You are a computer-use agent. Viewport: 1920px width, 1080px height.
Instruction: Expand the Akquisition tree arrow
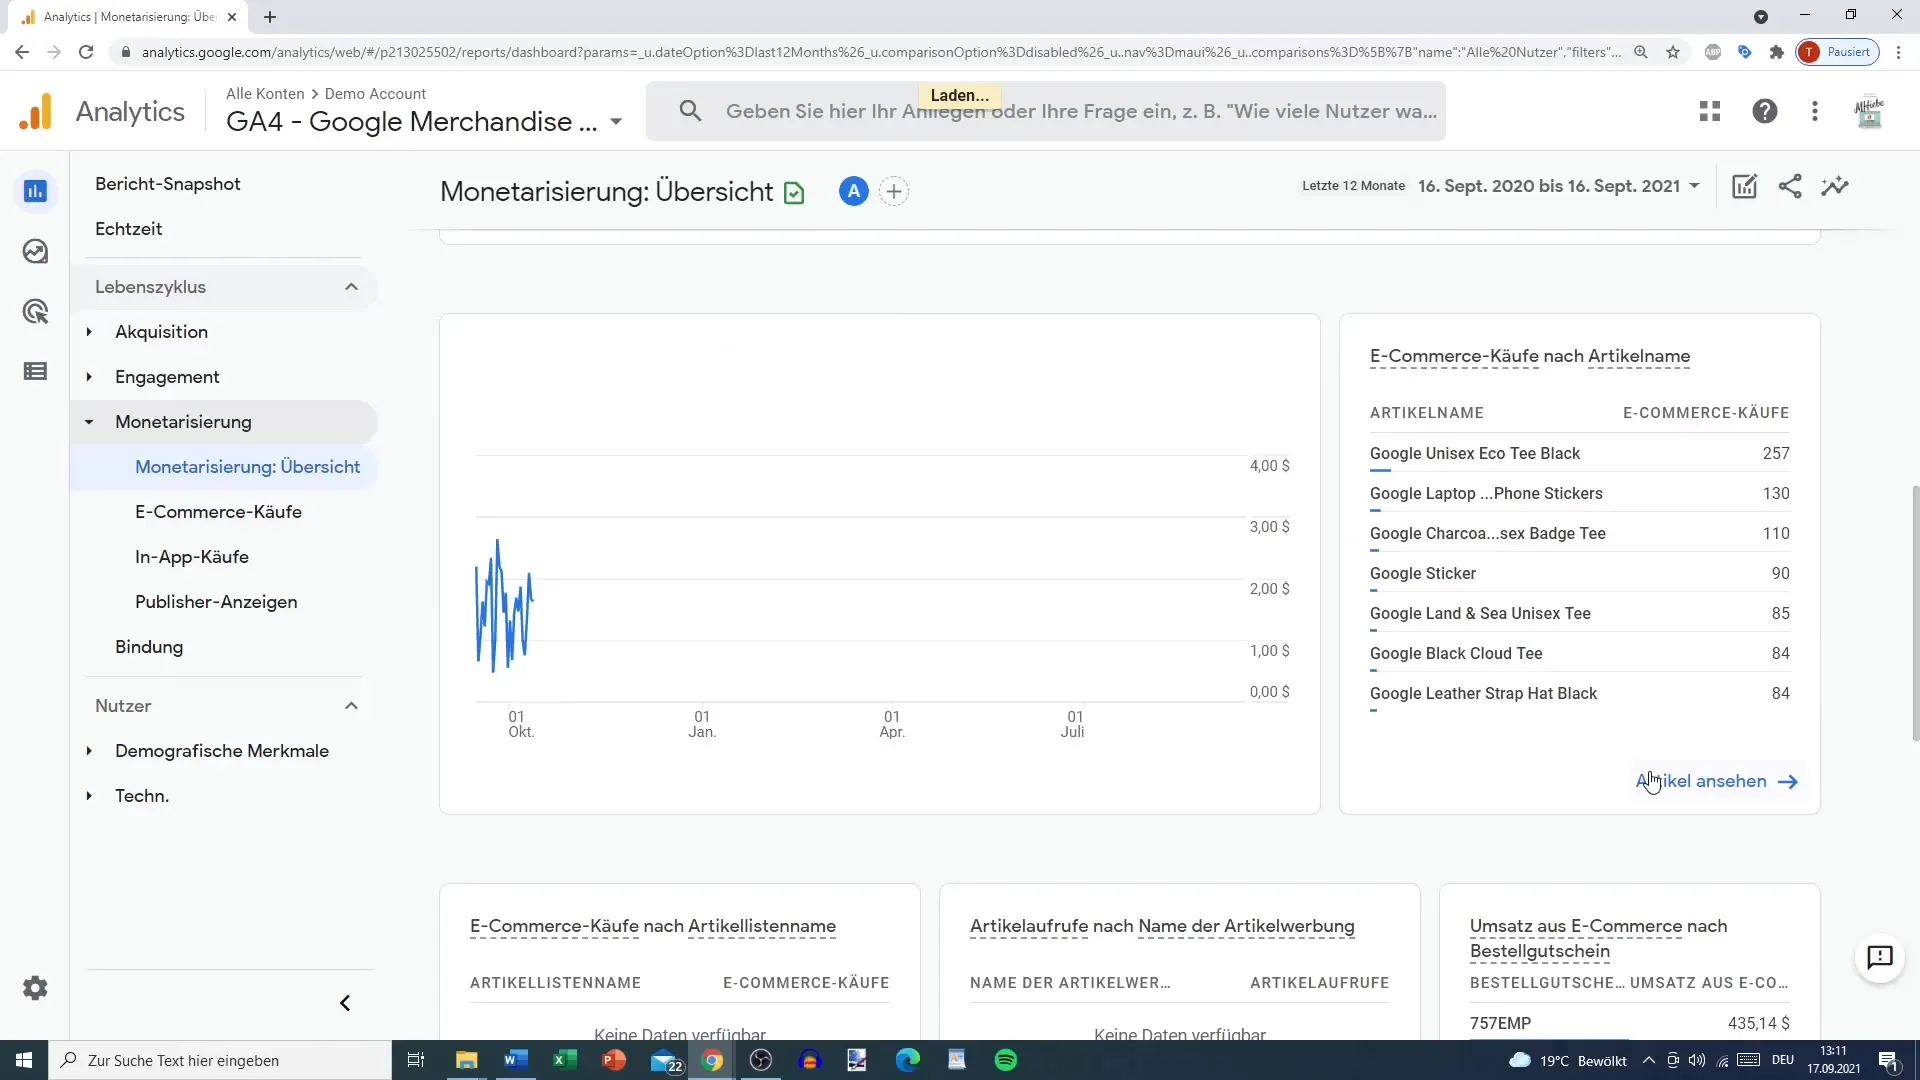(x=89, y=332)
